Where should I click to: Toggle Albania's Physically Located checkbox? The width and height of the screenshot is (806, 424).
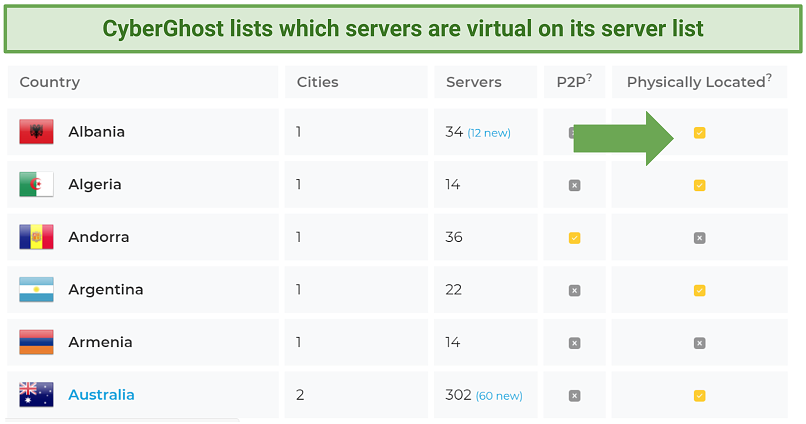tap(699, 133)
